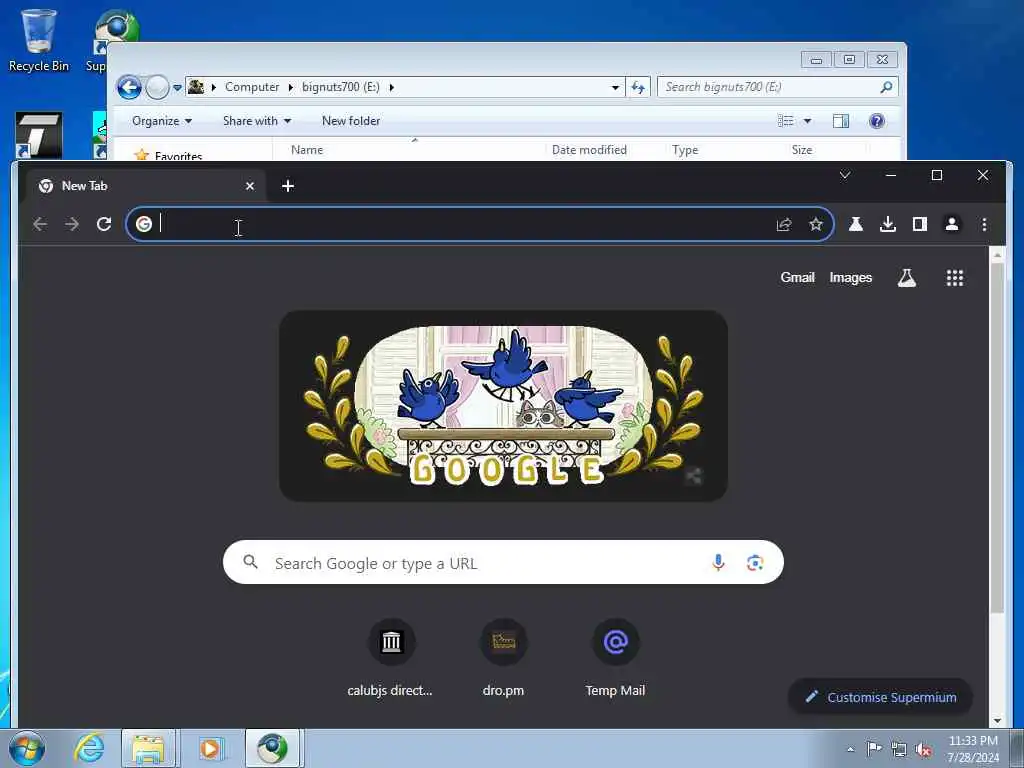
Task: Start voice search with the microphone
Action: coord(718,562)
